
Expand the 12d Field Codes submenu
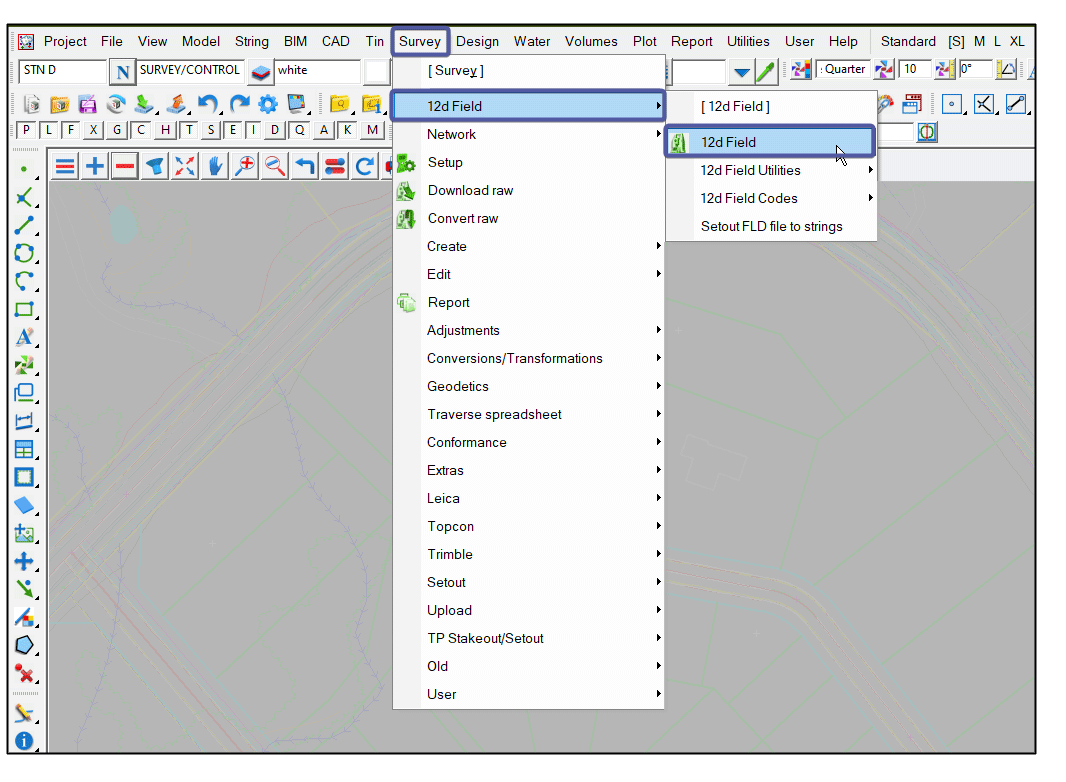coord(771,199)
